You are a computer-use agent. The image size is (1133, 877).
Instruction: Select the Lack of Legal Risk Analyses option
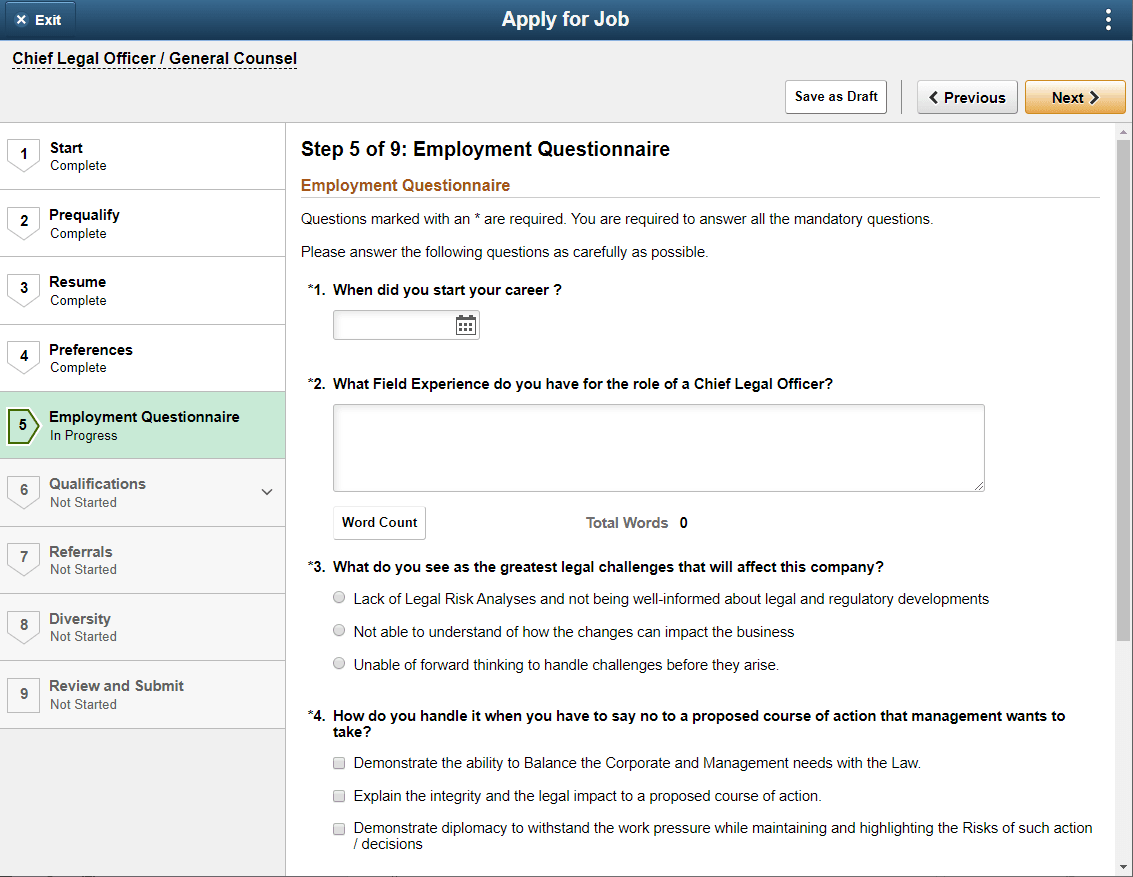339,597
